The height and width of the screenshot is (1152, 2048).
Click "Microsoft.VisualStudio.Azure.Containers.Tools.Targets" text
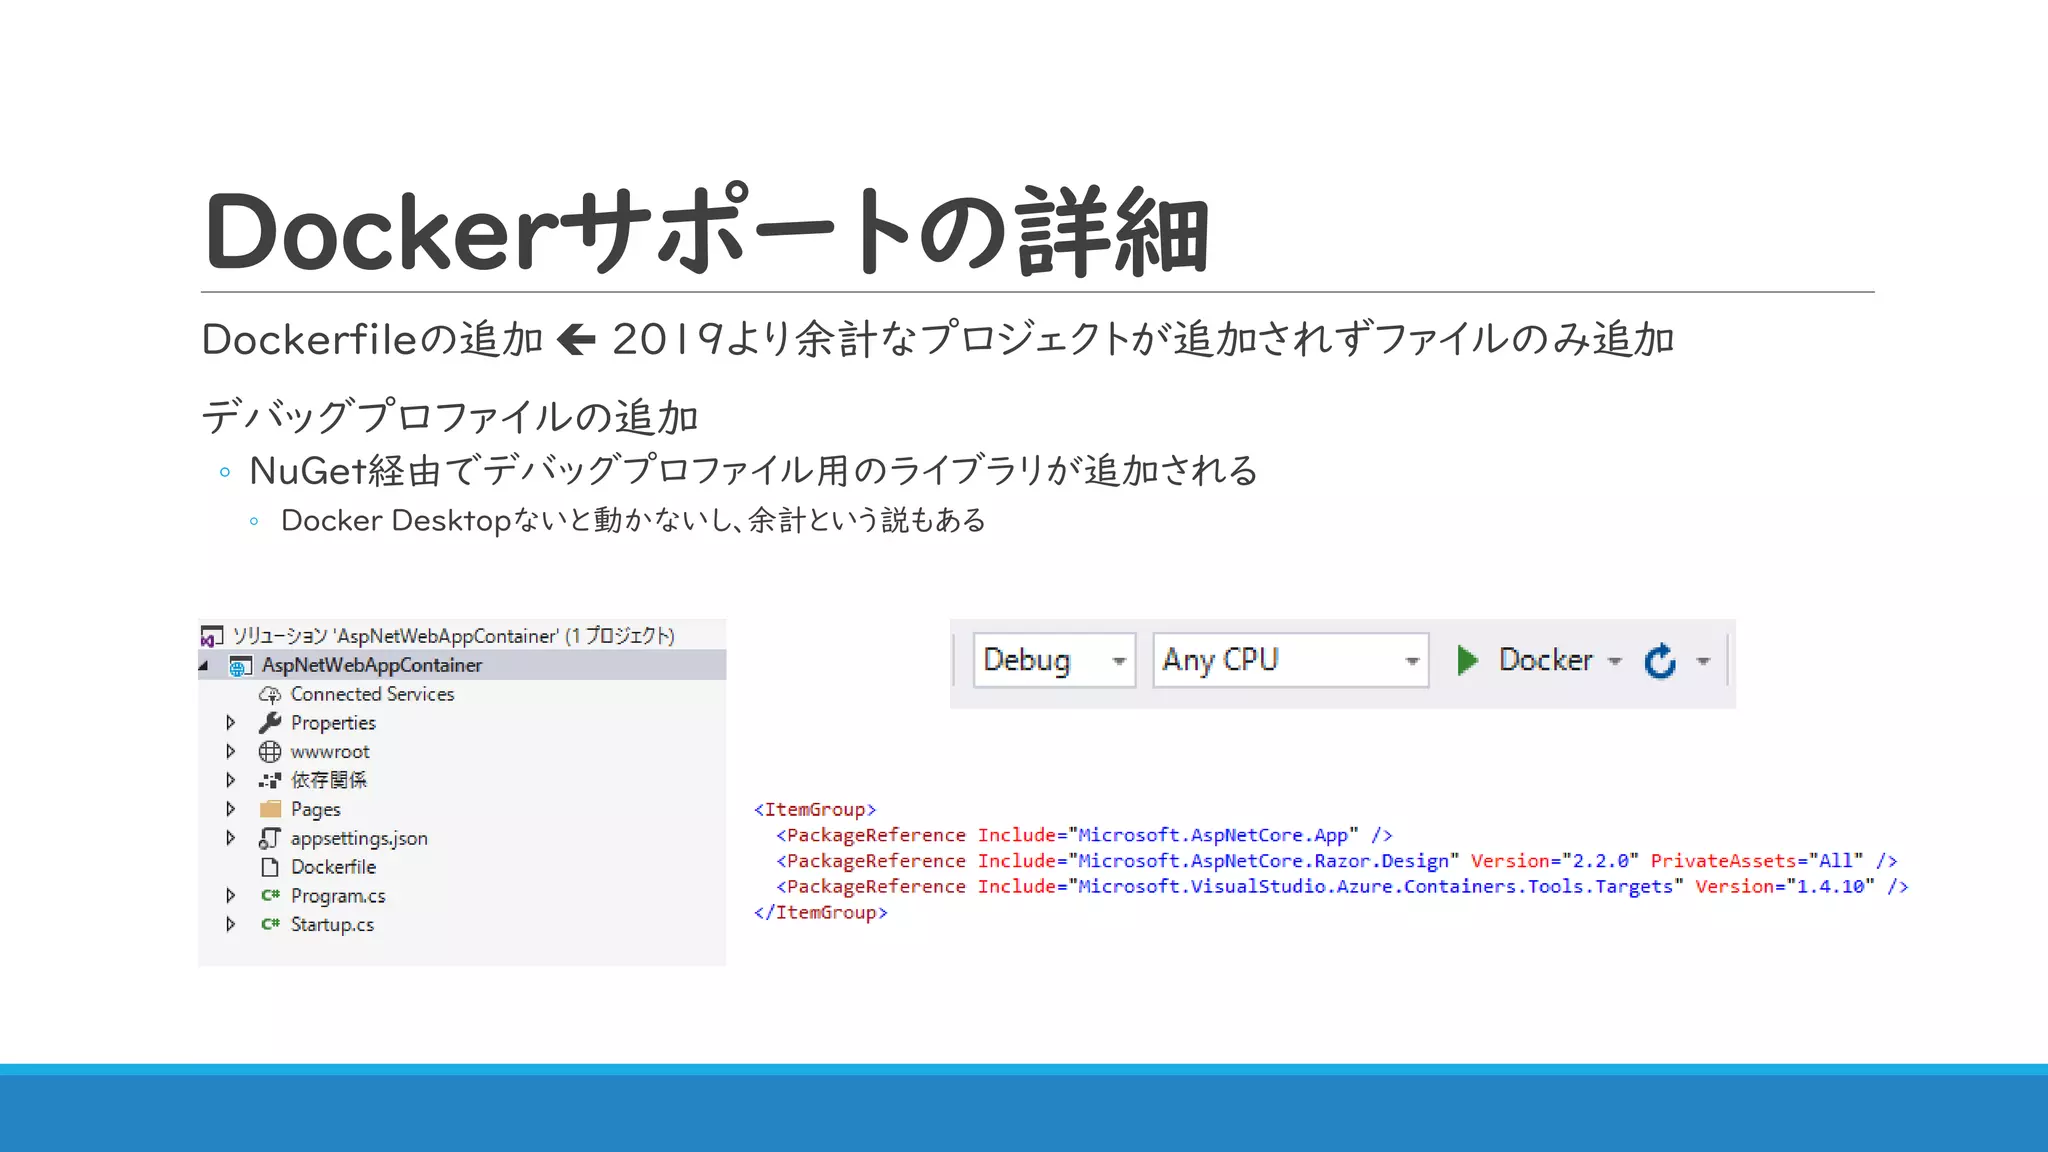(x=1376, y=887)
